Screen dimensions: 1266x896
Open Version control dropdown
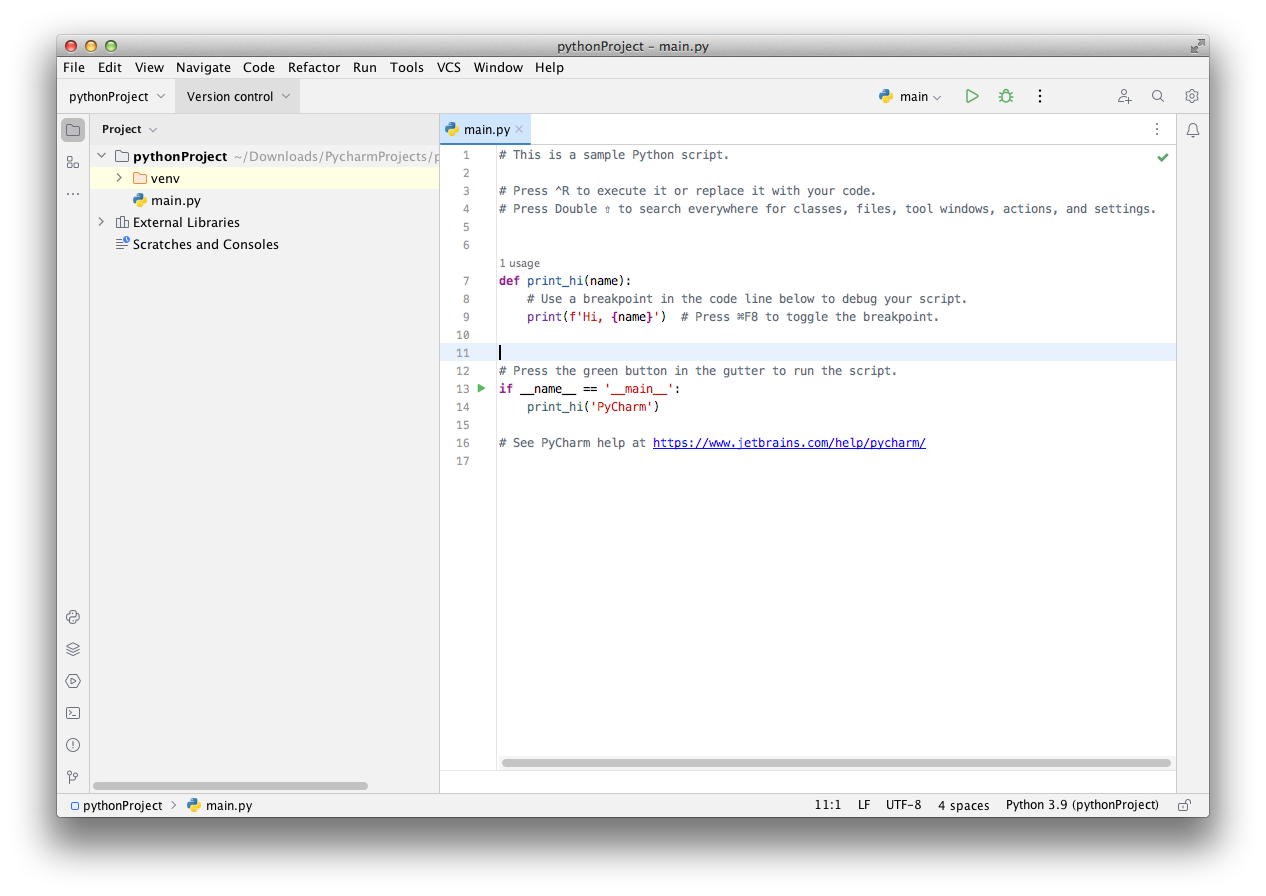pyautogui.click(x=238, y=96)
